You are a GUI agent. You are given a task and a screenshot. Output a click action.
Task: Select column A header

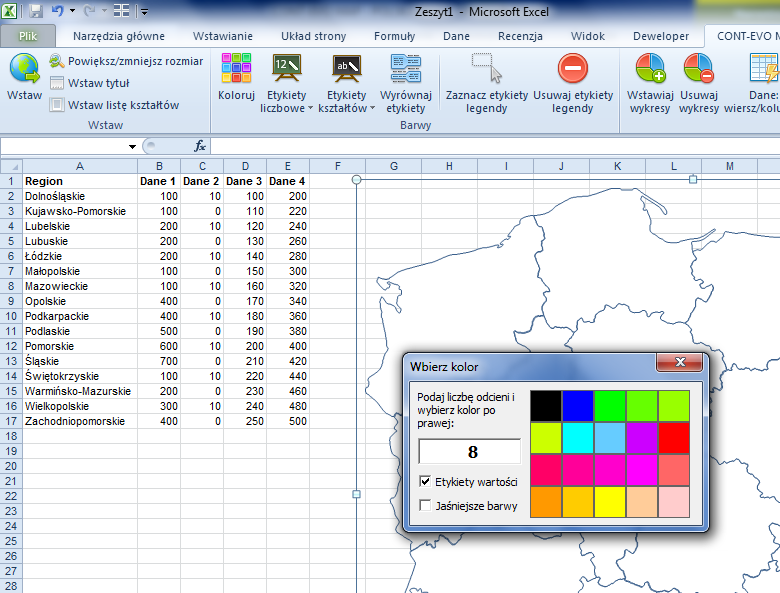tap(80, 166)
